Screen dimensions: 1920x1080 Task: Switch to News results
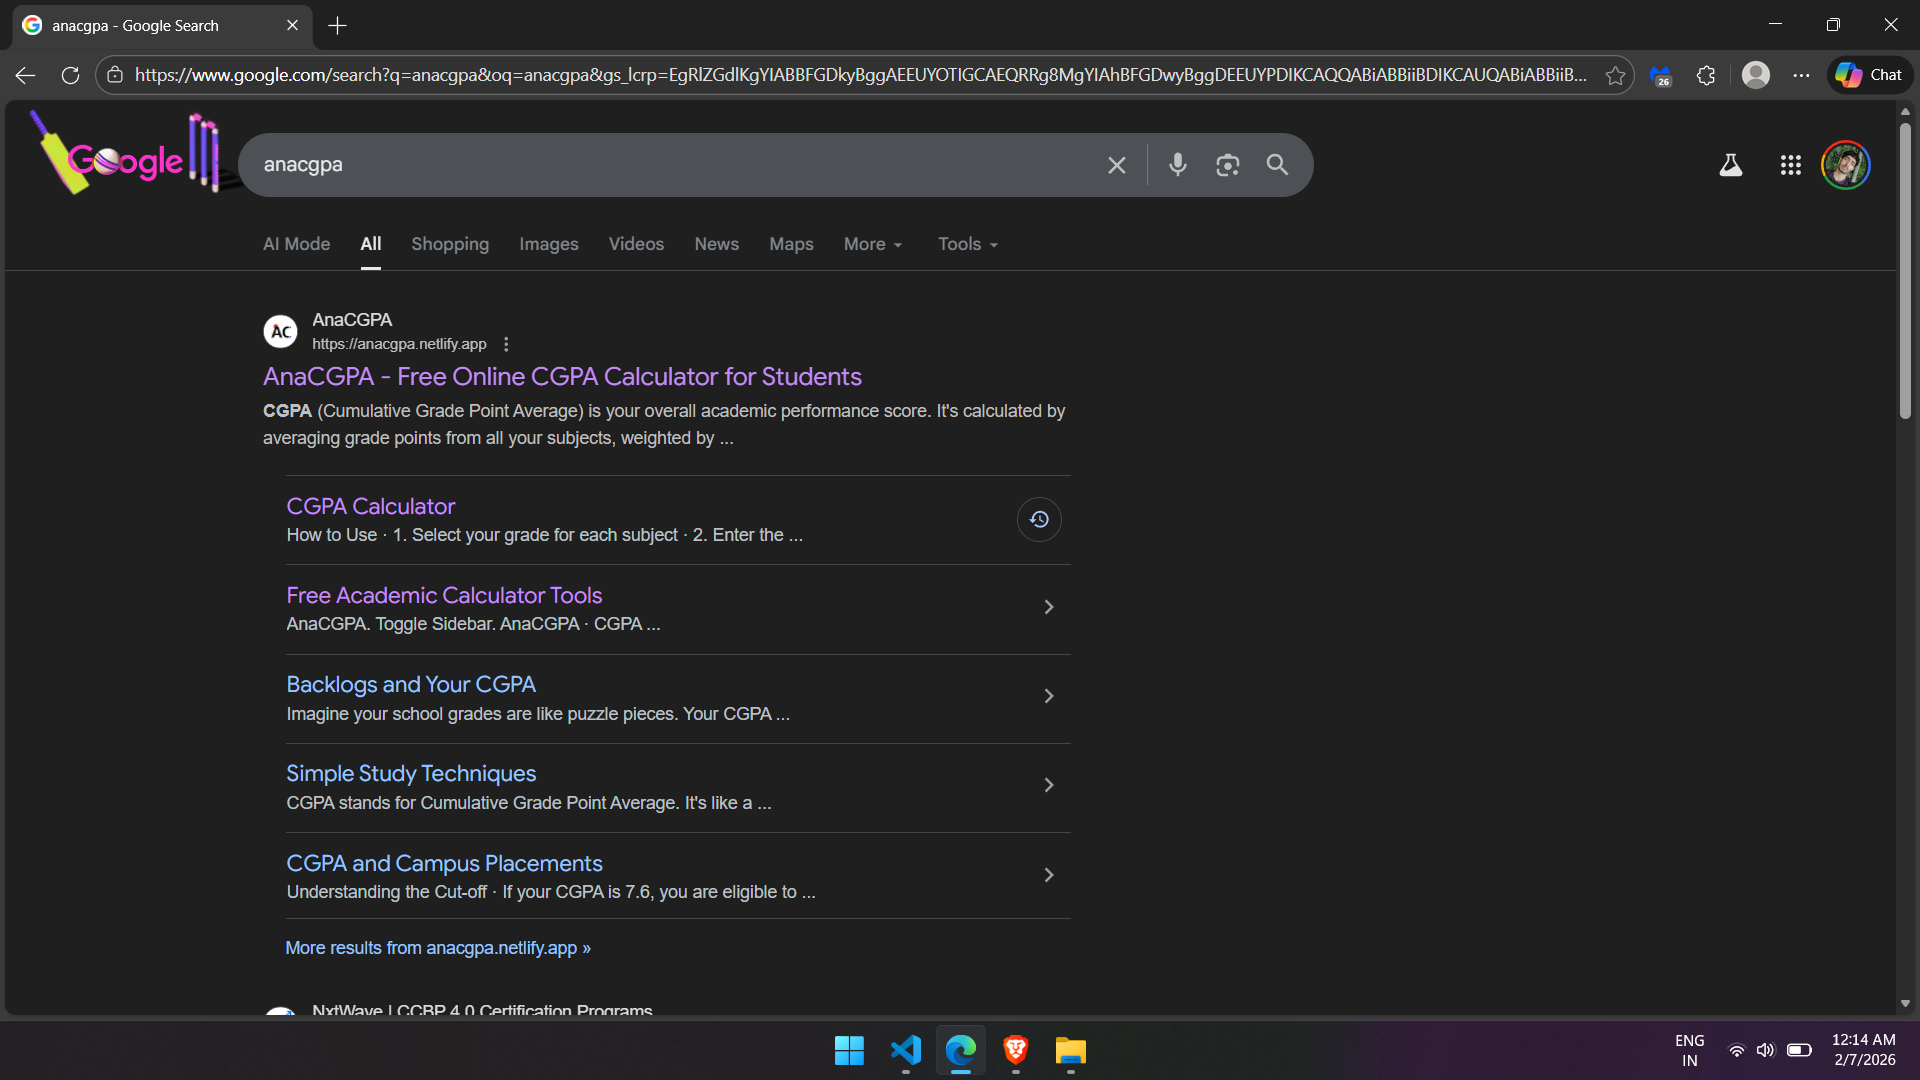(x=717, y=244)
